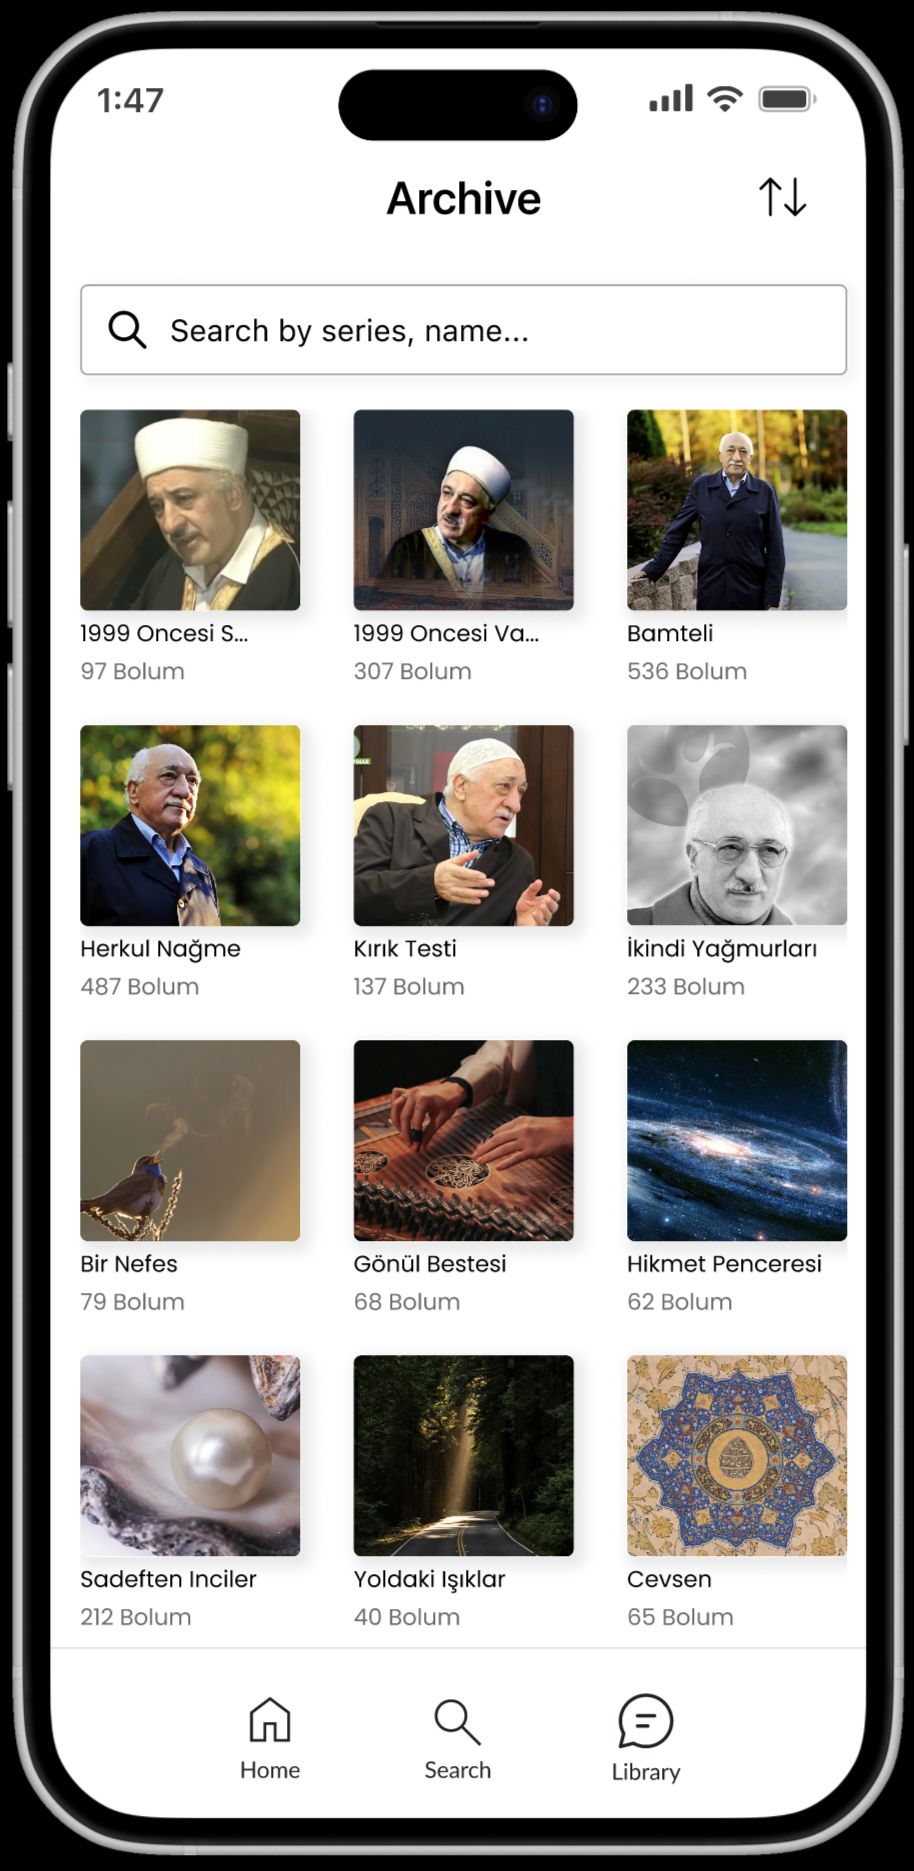Viewport: 914px width, 1871px height.
Task: Click the cellular signal bars icon
Action: [x=671, y=98]
